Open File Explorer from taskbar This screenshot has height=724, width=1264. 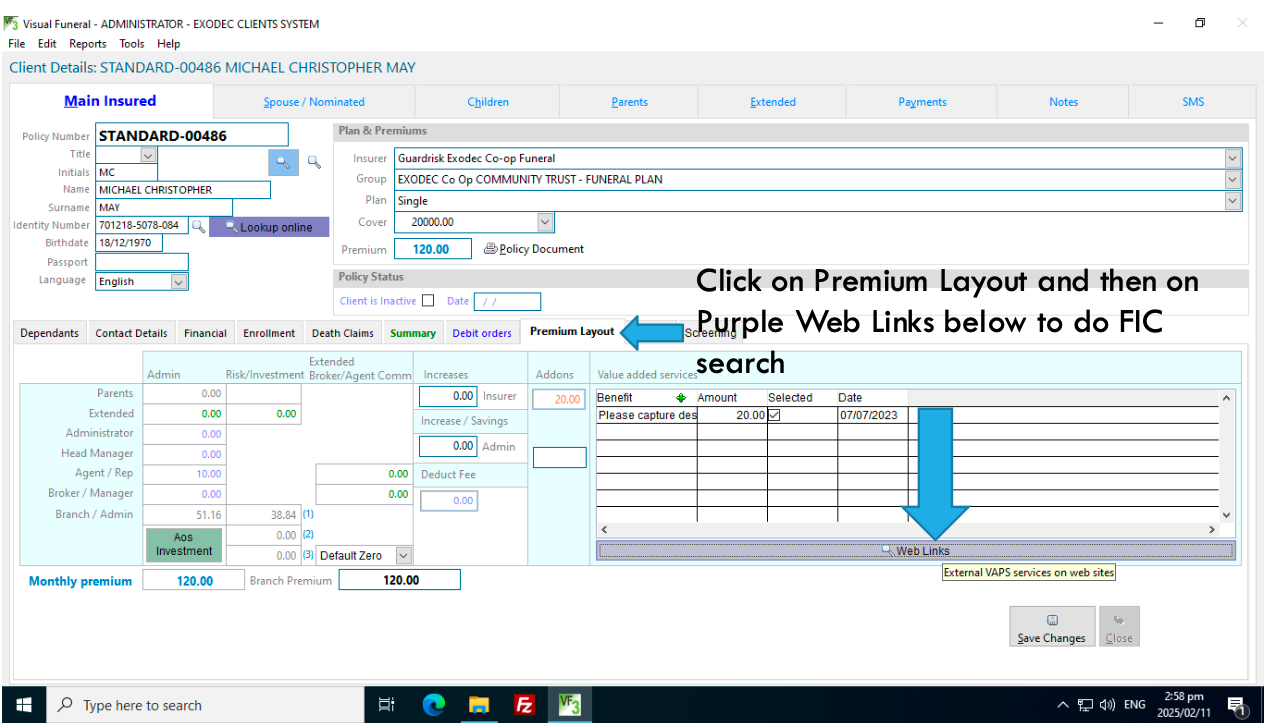tap(479, 705)
